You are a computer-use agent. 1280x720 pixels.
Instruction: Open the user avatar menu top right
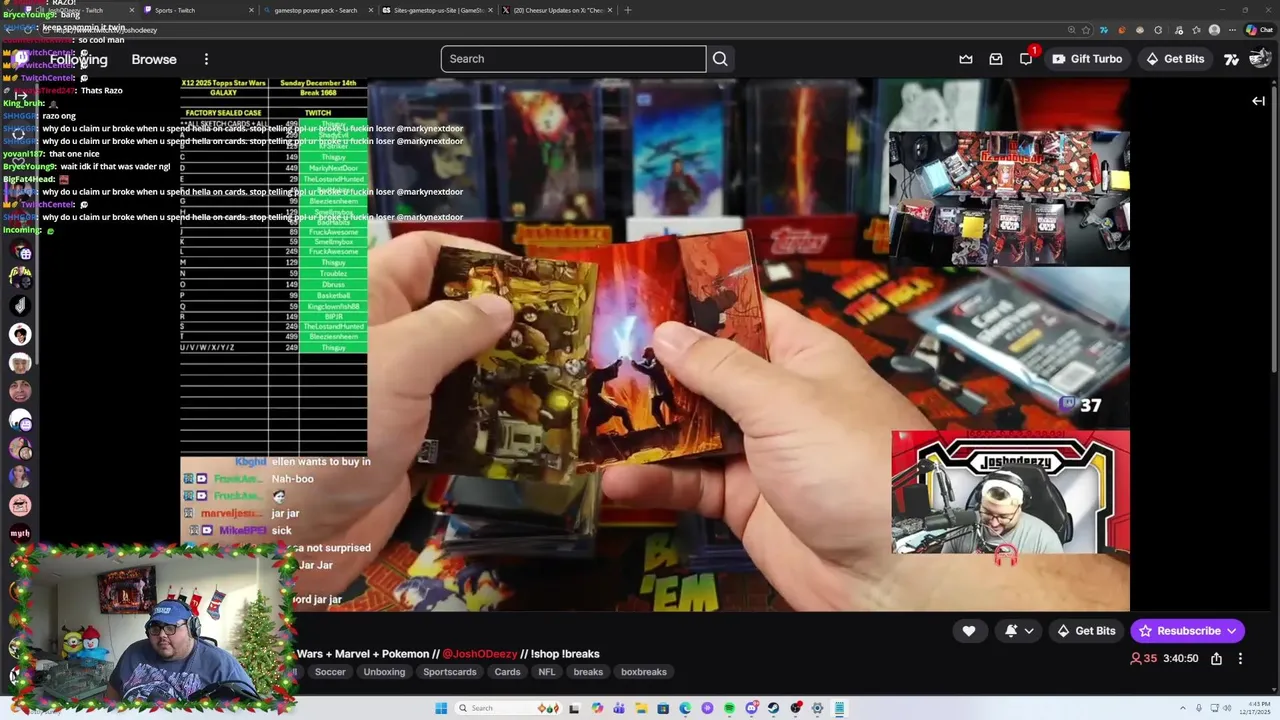coord(1260,59)
